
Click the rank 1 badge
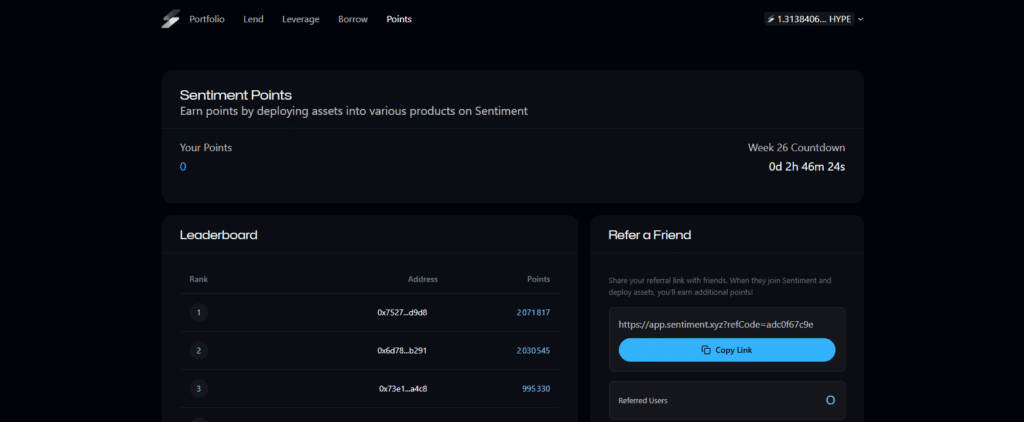pyautogui.click(x=198, y=312)
